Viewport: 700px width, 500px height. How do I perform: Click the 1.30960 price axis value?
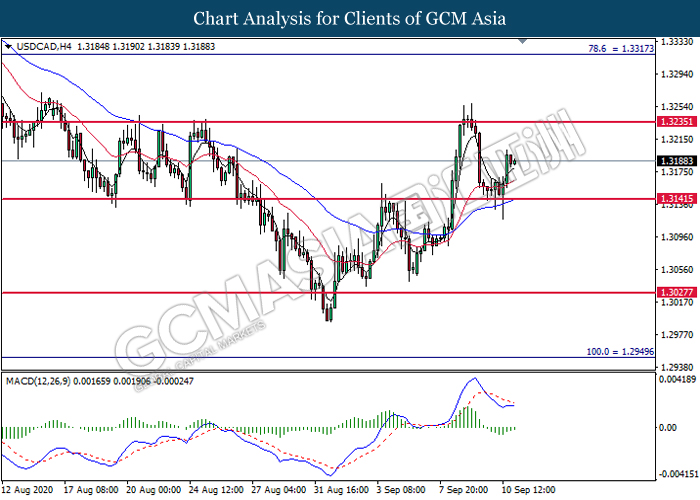pos(677,237)
